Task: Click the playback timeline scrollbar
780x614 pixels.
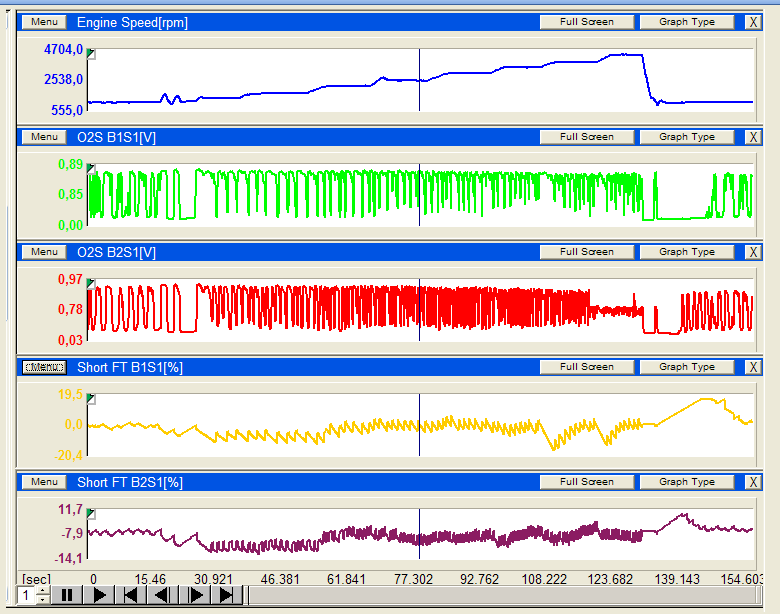Action: click(x=500, y=596)
